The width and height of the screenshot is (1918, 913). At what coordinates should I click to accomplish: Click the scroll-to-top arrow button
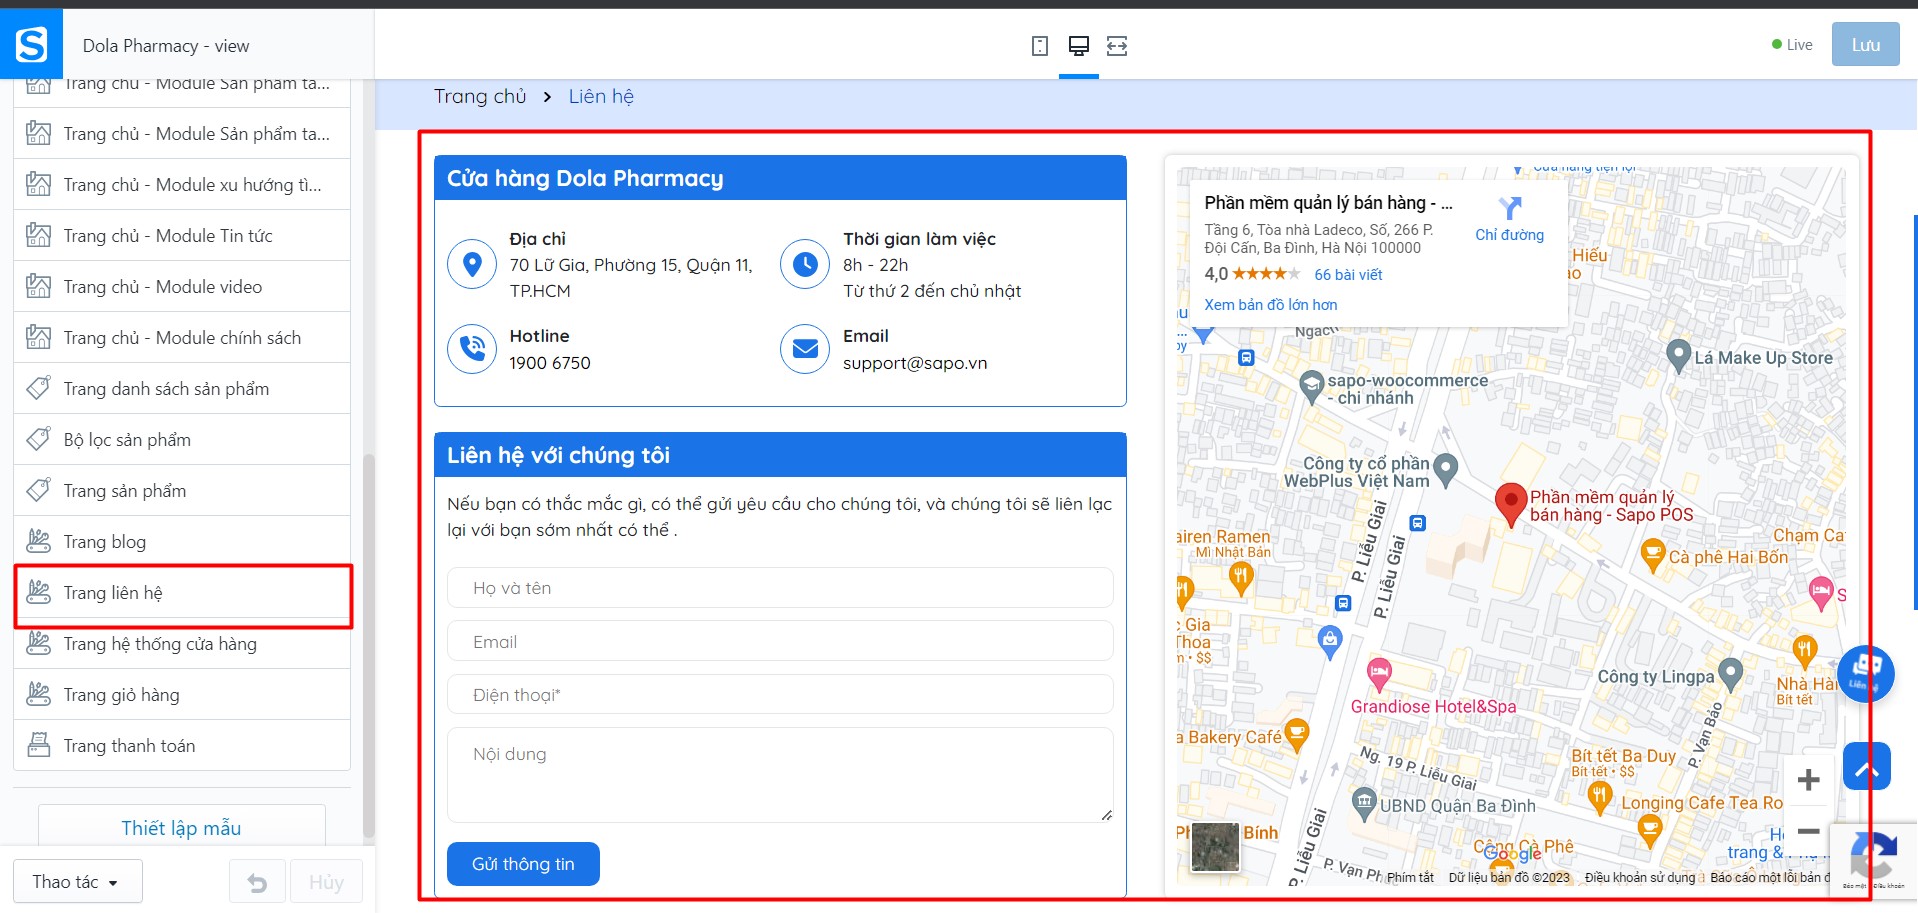(x=1867, y=767)
